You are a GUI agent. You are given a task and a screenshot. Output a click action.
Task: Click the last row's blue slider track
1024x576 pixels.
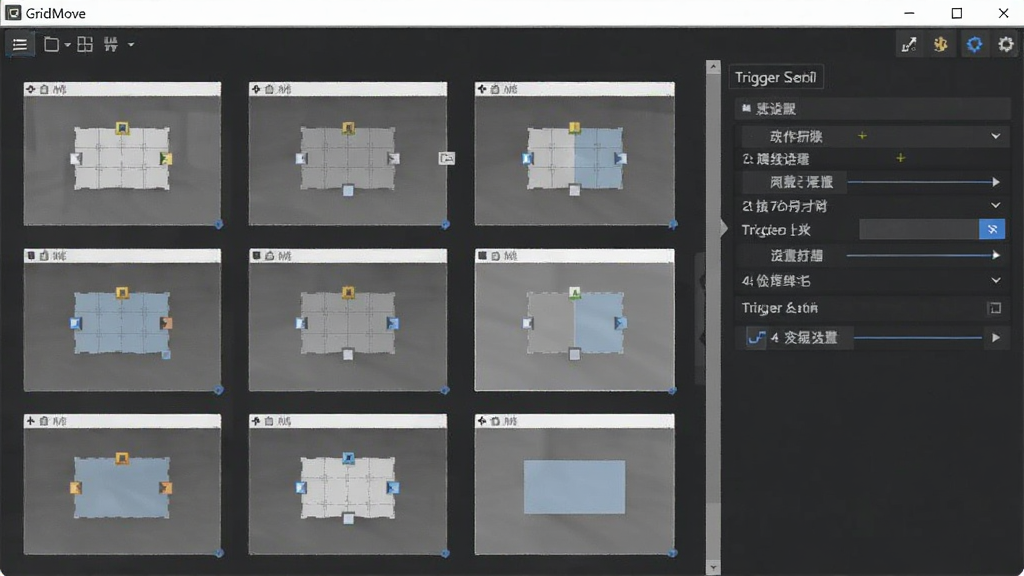(x=918, y=338)
